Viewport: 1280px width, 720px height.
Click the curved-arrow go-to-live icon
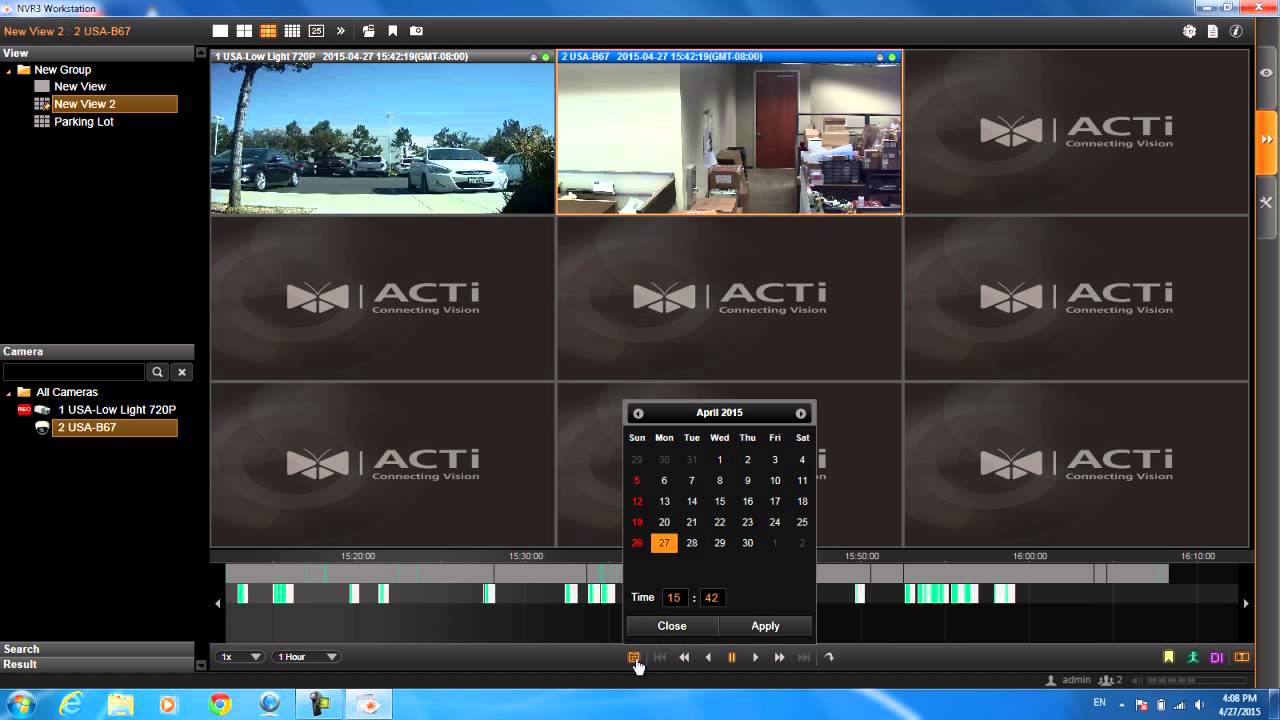point(829,657)
